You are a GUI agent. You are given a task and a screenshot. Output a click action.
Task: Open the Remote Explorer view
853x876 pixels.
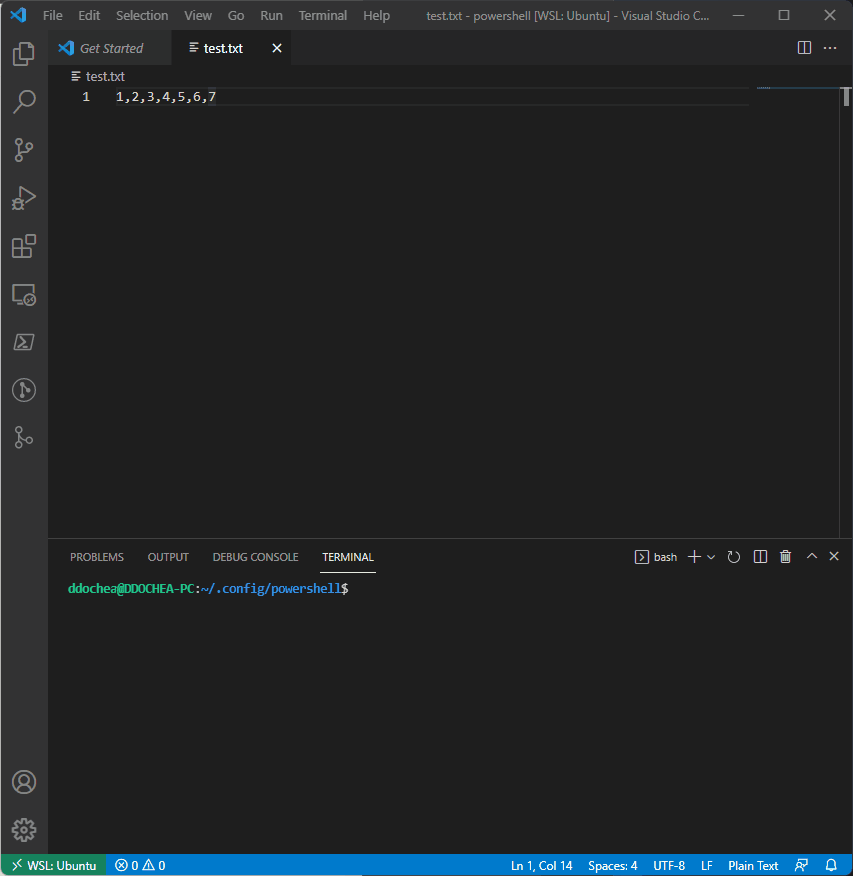coord(24,294)
